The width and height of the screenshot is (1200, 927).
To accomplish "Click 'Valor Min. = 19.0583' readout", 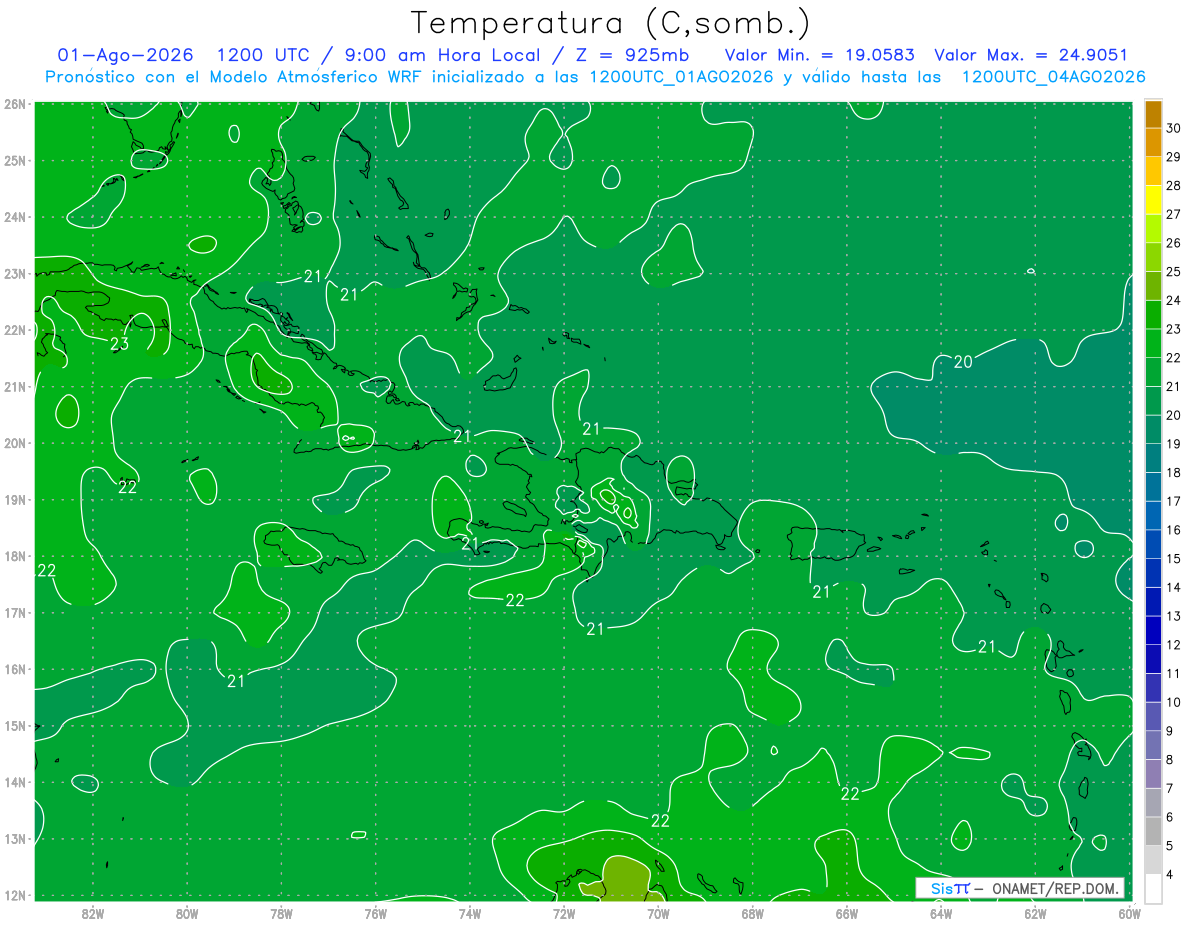I will pos(819,56).
